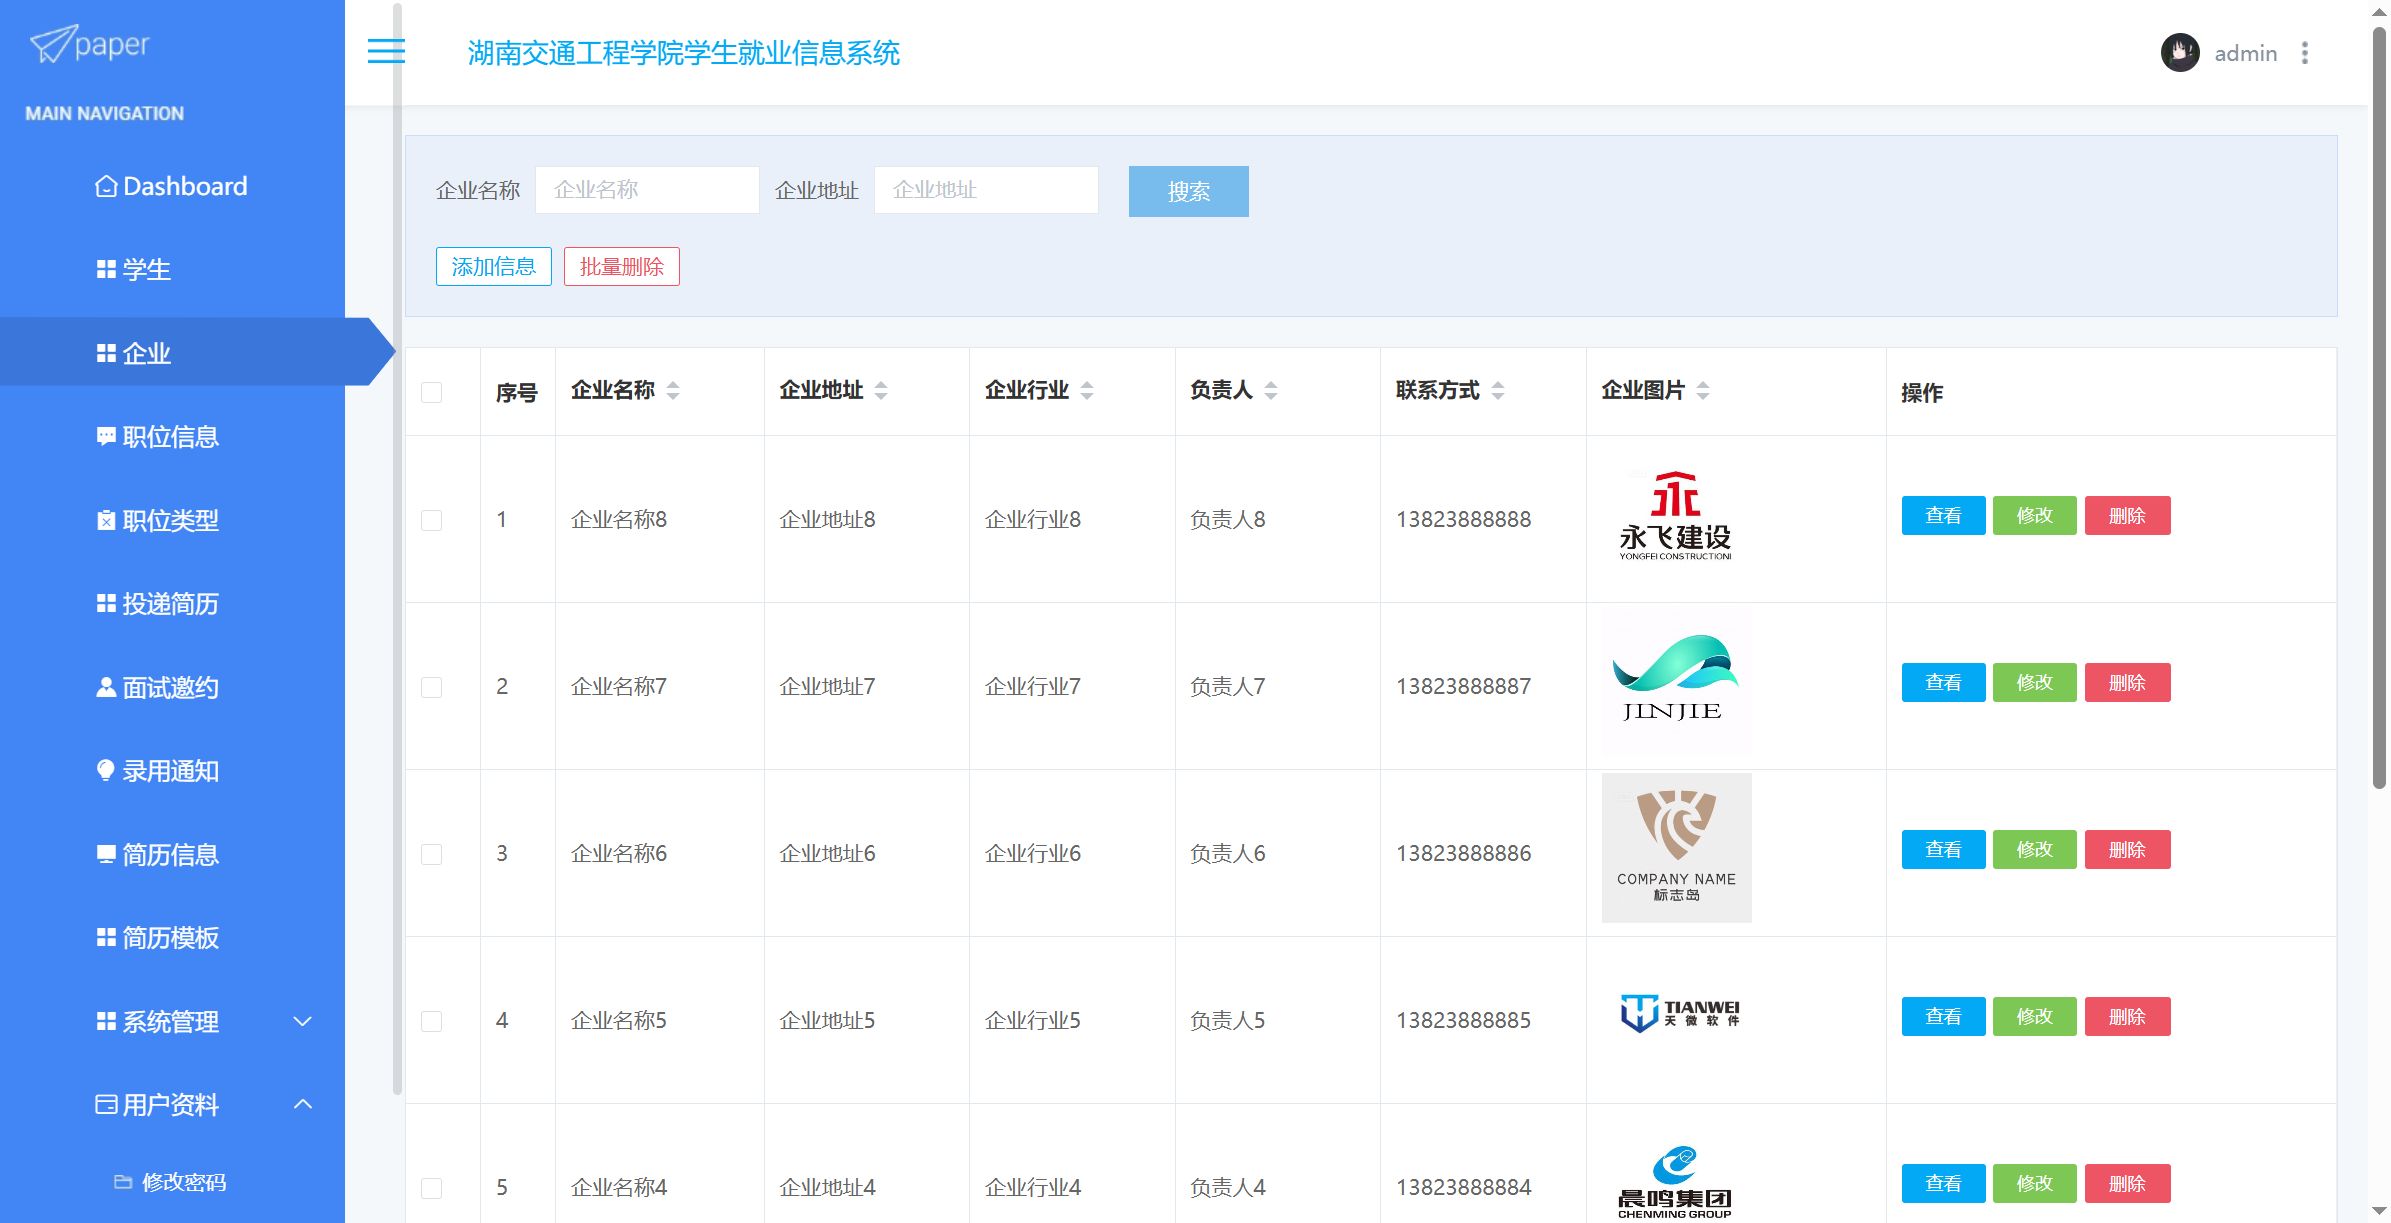Sort by 企业行业 column arrows

1087,391
